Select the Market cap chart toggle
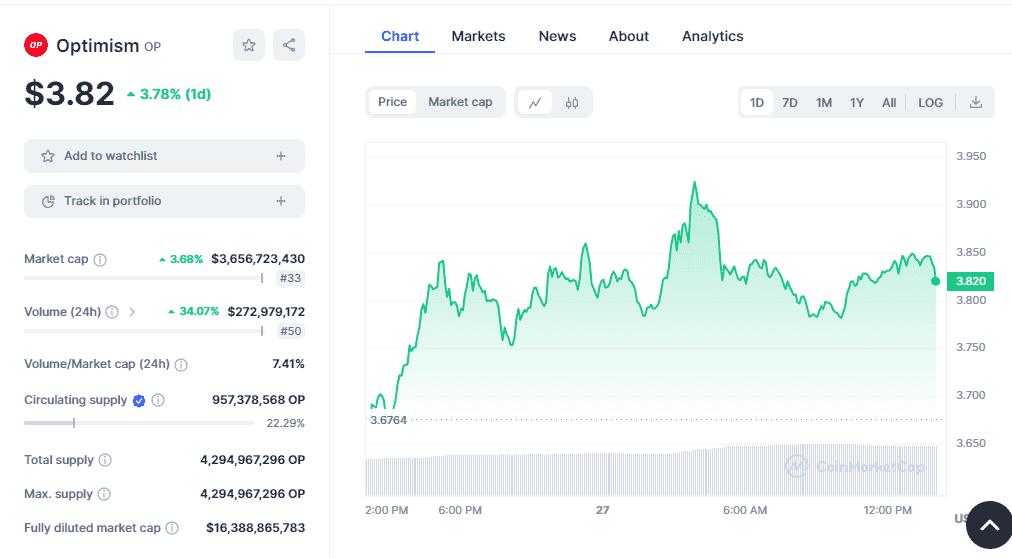The image size is (1012, 558). 460,102
